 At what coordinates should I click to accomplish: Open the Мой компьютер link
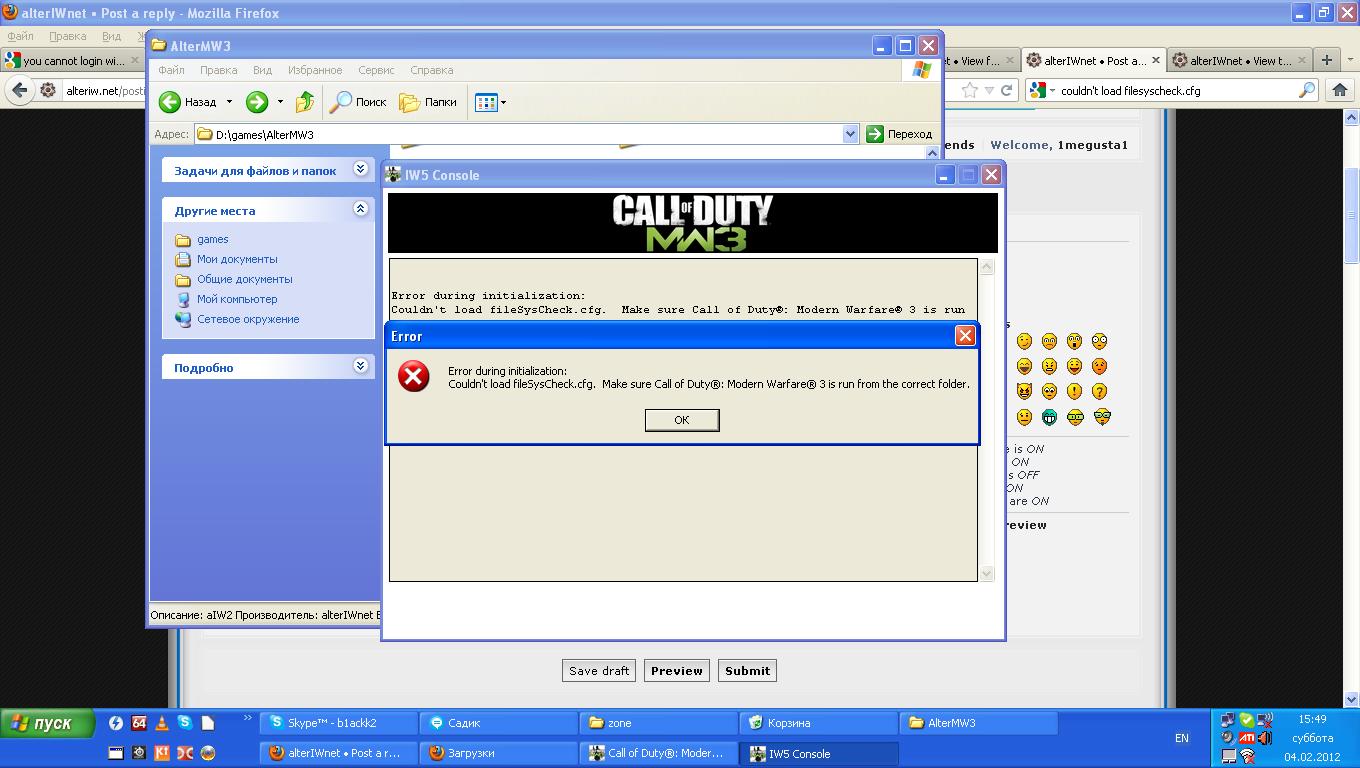click(237, 299)
